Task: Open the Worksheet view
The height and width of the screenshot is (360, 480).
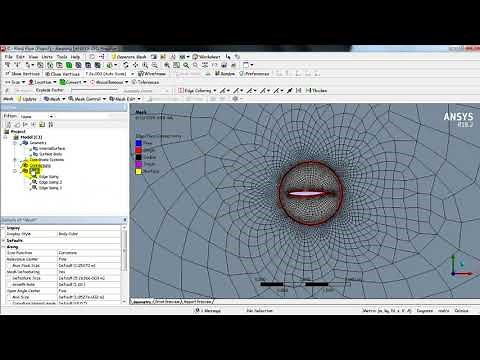Action: coord(206,57)
